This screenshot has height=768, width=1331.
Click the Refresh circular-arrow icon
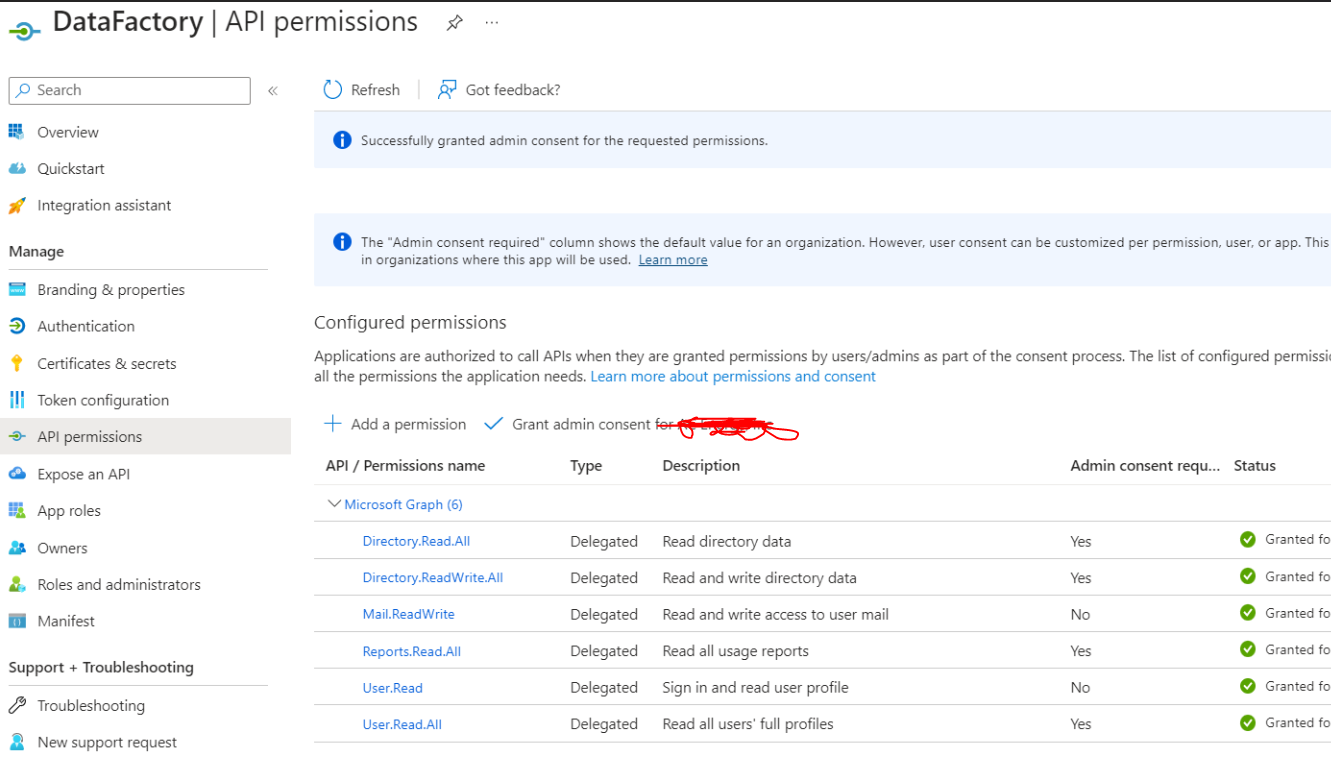point(333,90)
